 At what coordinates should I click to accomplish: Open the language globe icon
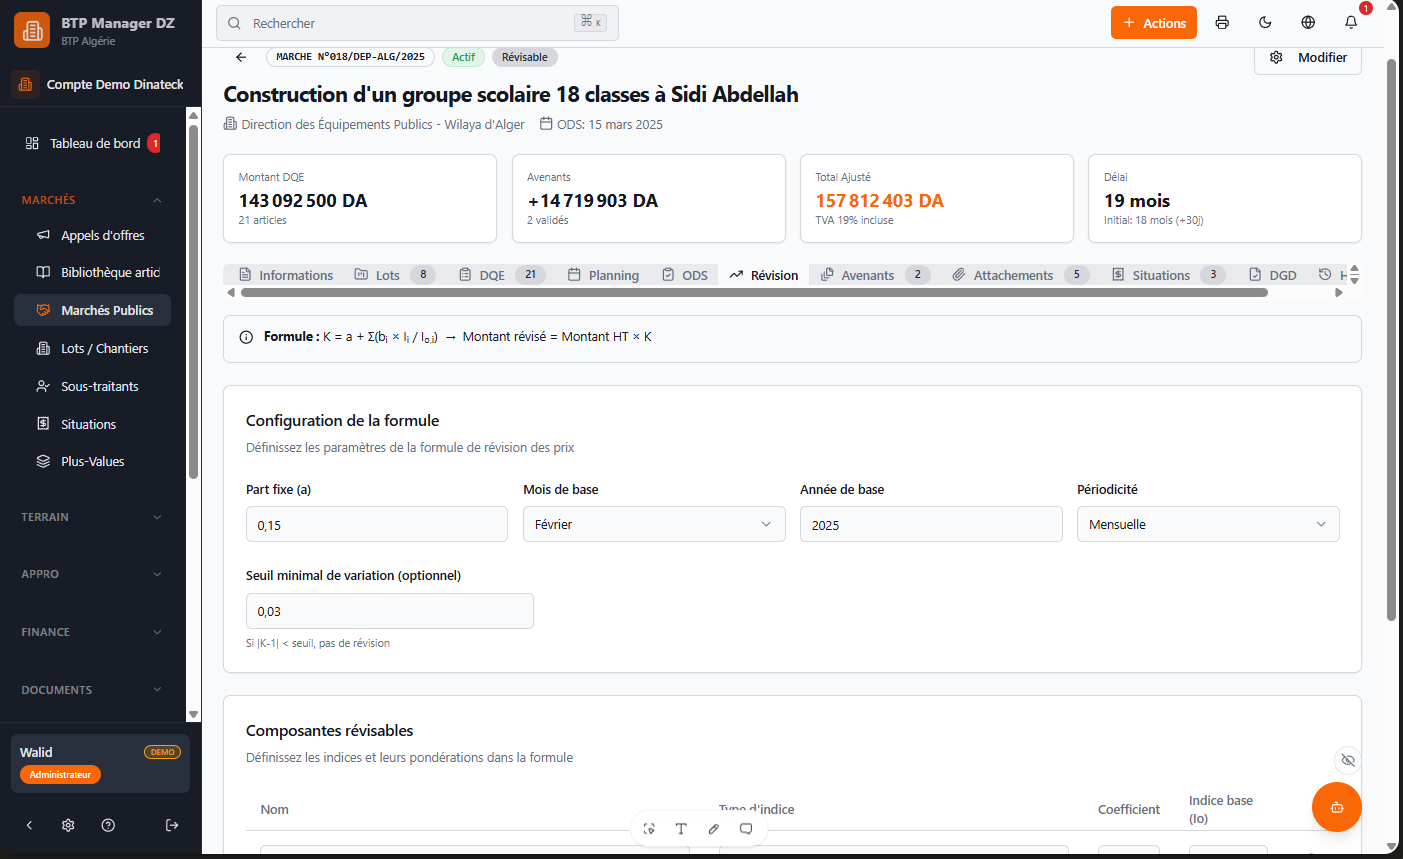(x=1308, y=23)
